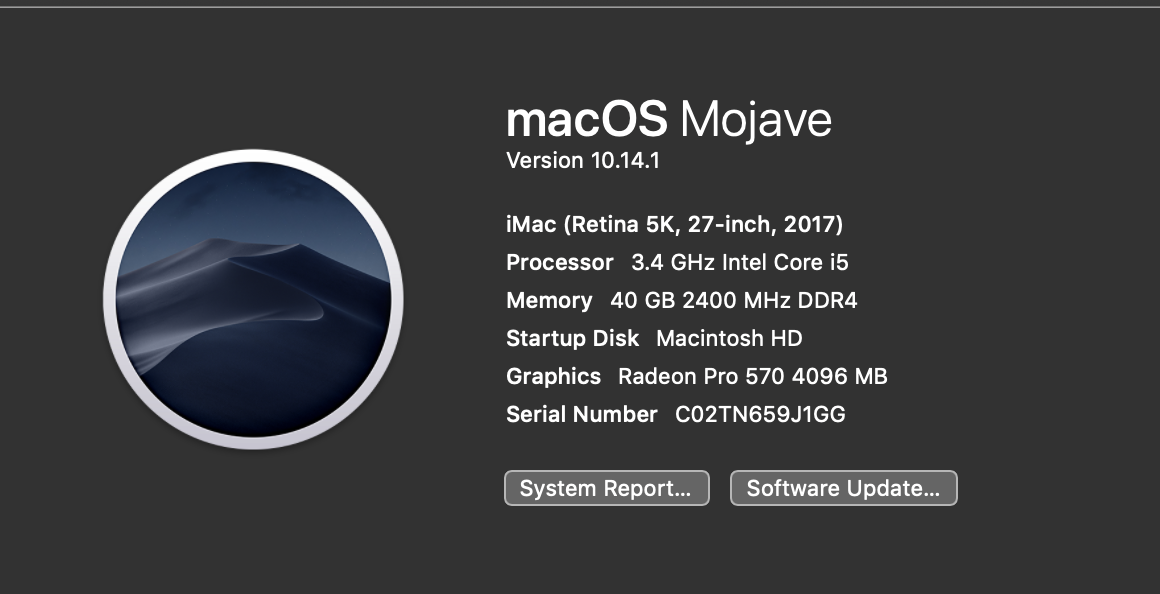Click the Startup Disk label

point(572,338)
